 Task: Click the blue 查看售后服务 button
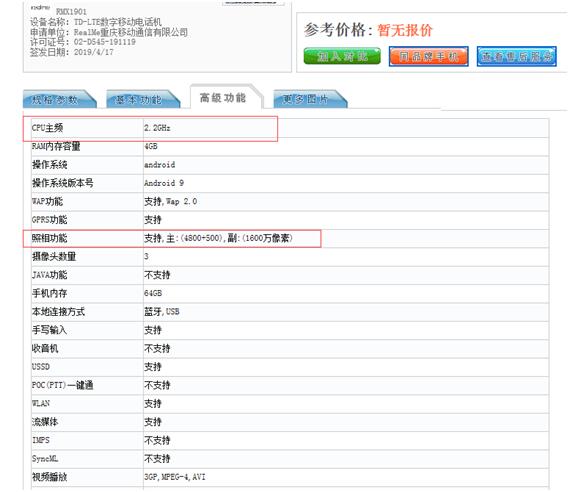coord(517,56)
